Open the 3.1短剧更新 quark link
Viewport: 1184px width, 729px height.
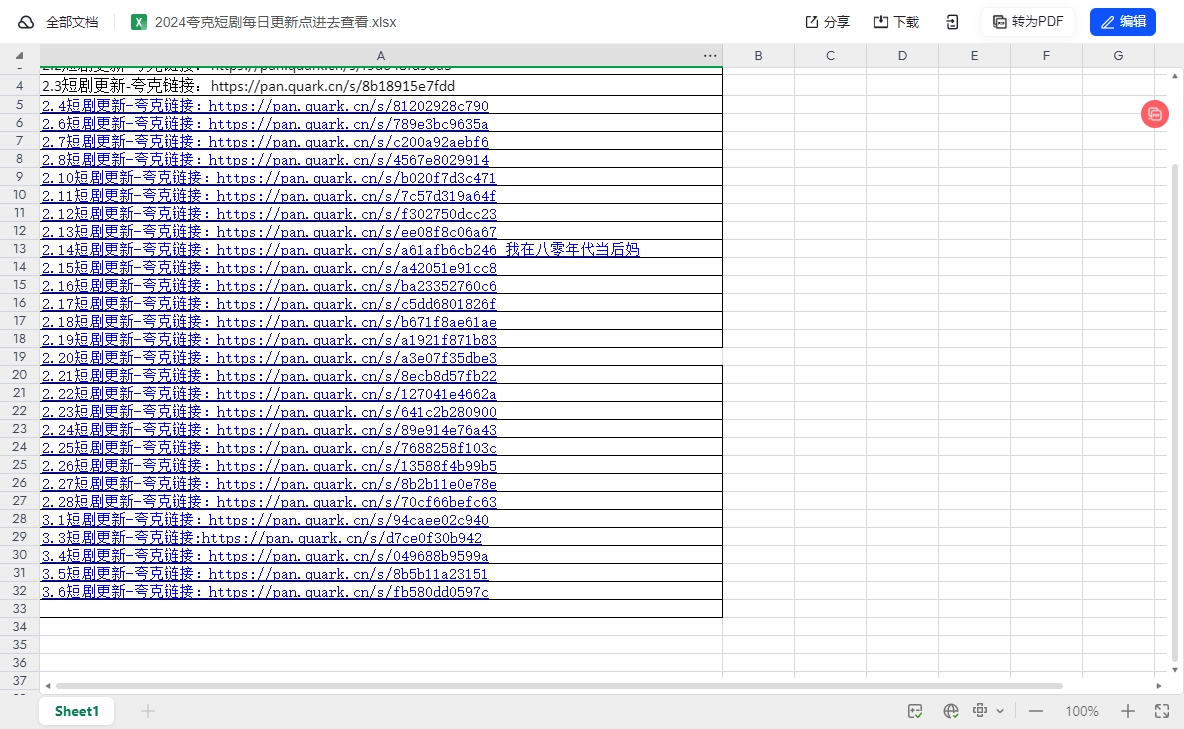click(265, 520)
